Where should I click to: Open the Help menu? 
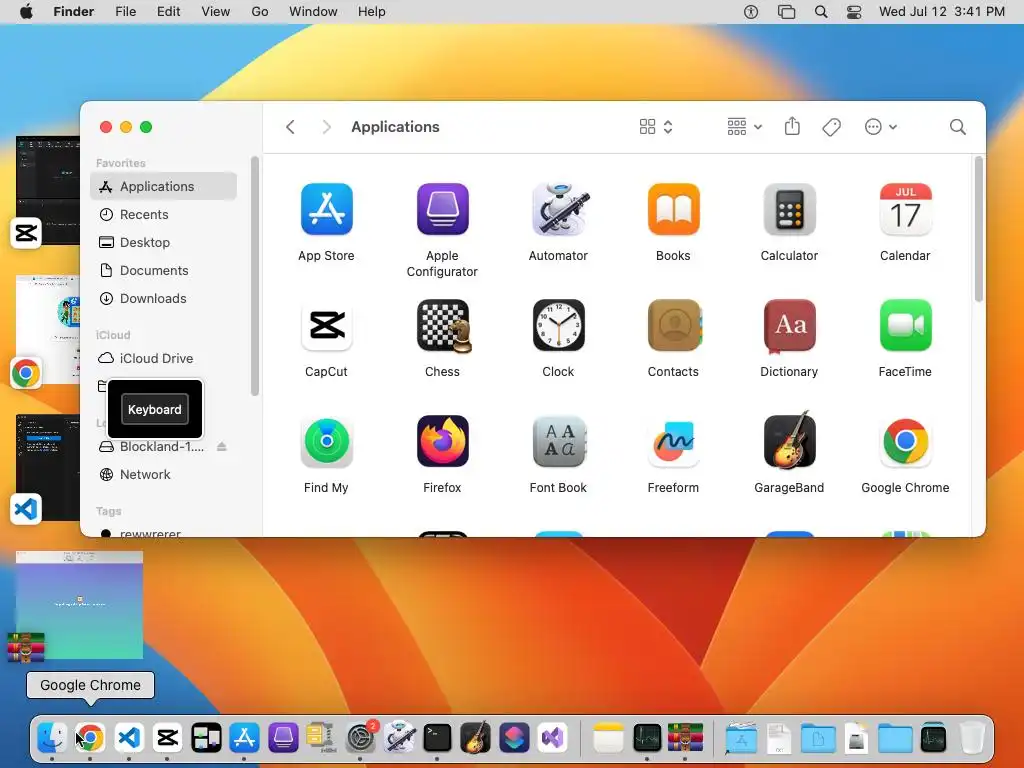pos(372,12)
